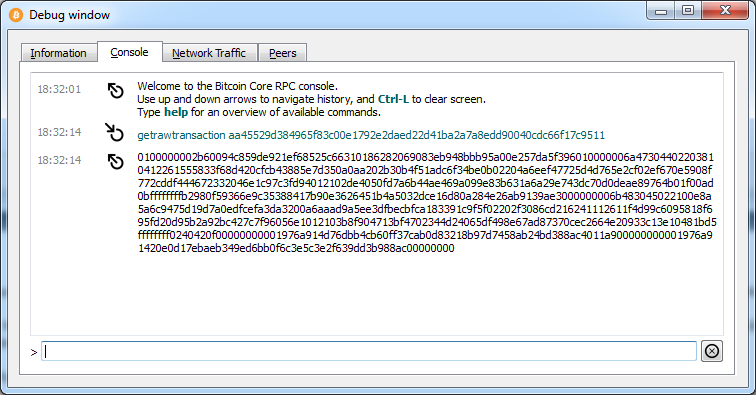
Task: Click the bold 'Ctrl-L' shortcut text
Action: [393, 99]
